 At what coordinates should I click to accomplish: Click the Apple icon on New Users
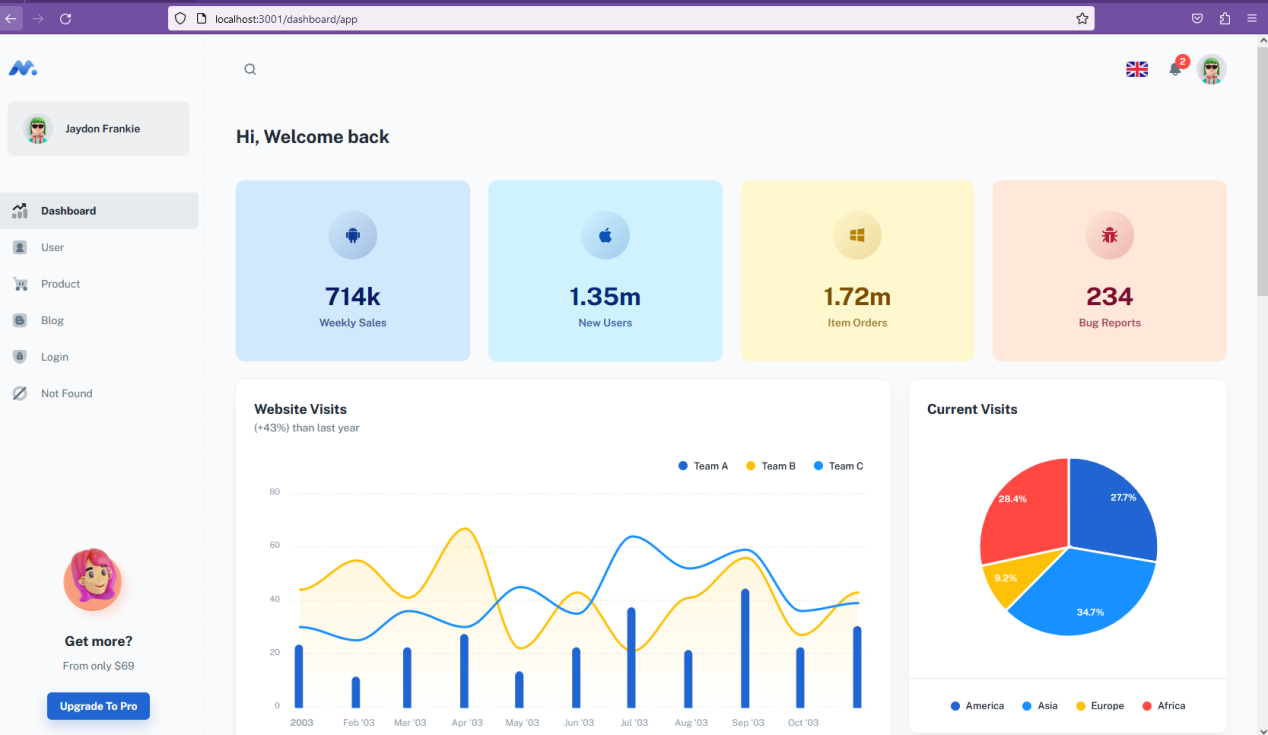[605, 236]
